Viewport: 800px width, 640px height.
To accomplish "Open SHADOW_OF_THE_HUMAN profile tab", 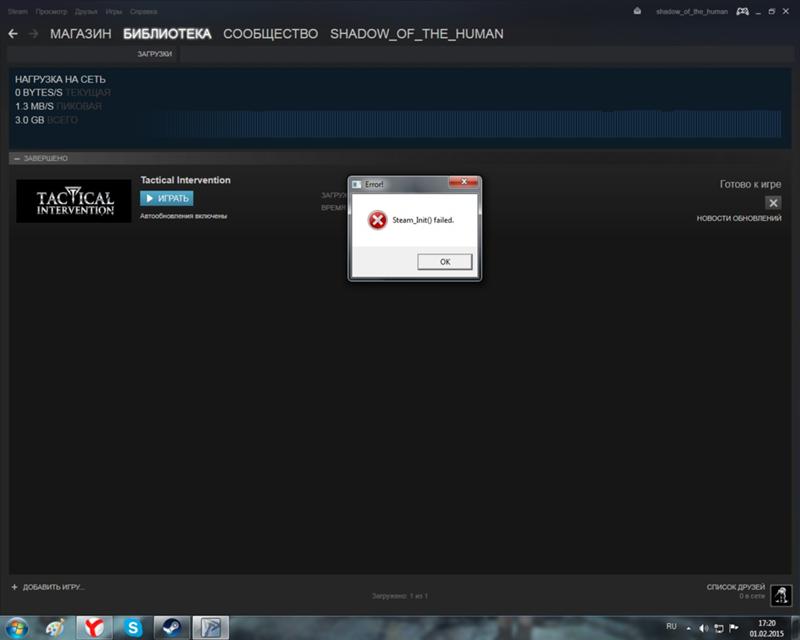I will [x=416, y=34].
